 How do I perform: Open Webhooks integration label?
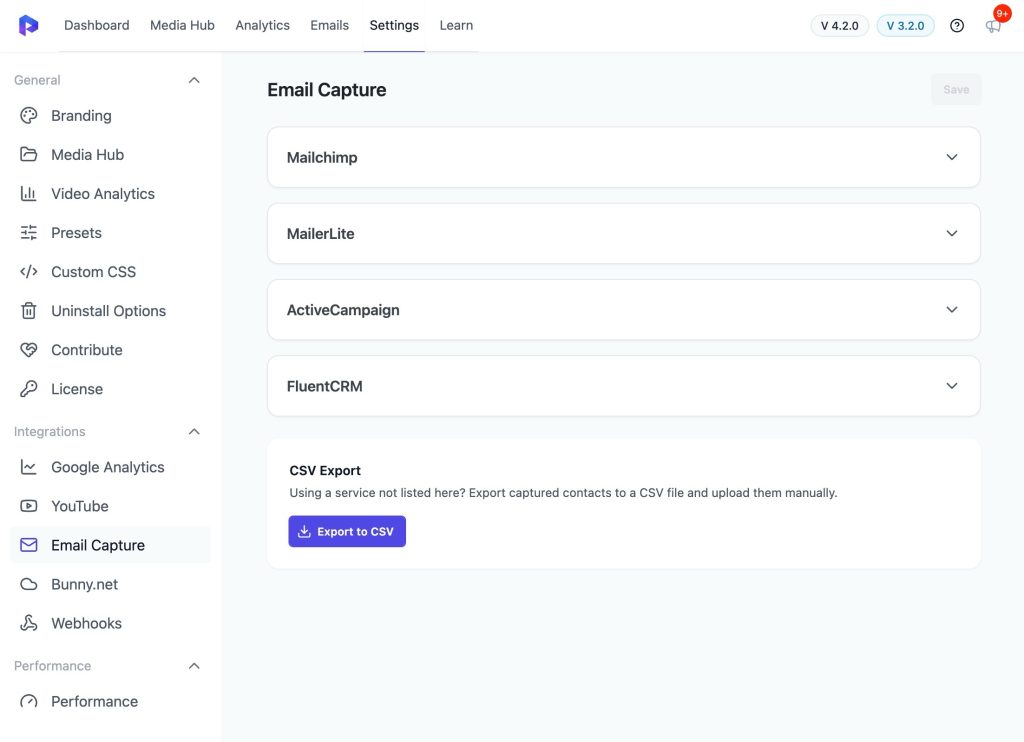click(87, 623)
